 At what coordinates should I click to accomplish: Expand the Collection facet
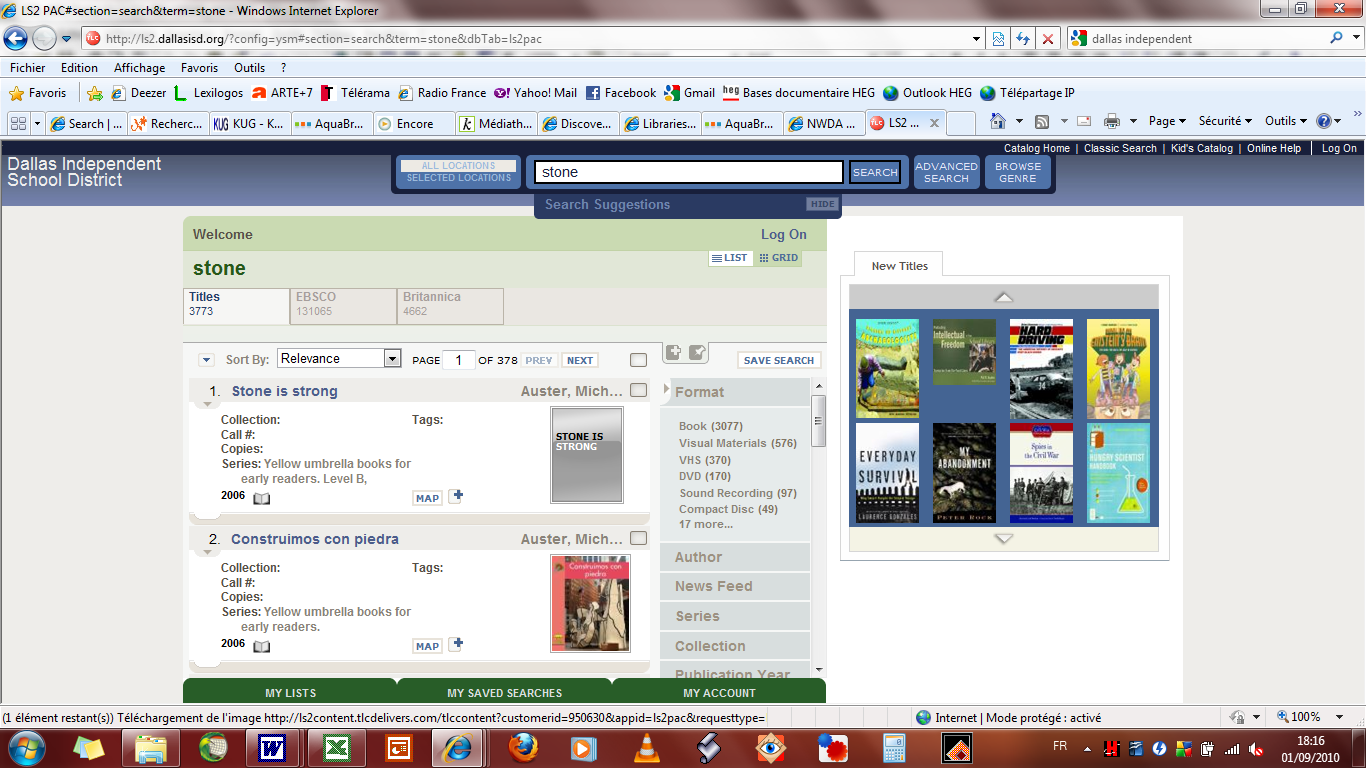pyautogui.click(x=735, y=646)
